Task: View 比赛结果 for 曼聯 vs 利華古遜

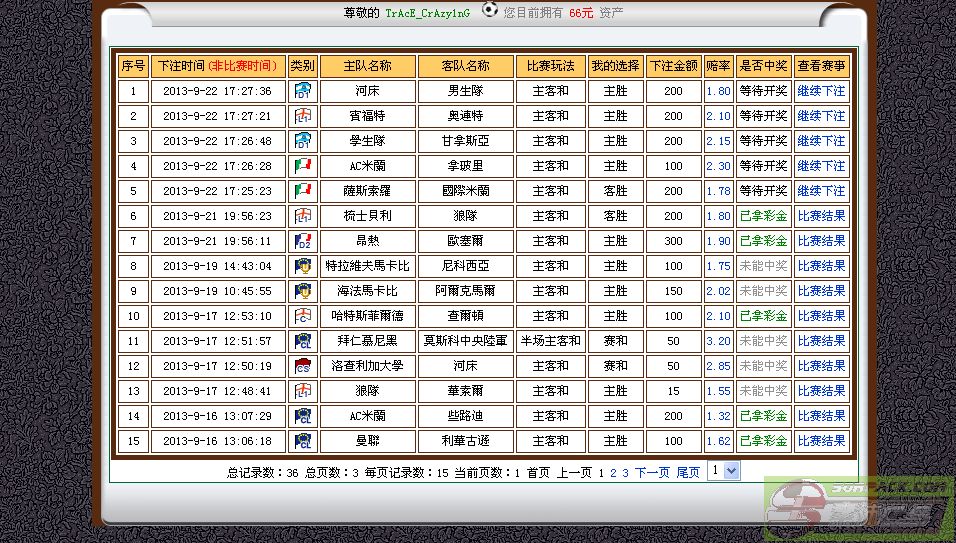Action: pyautogui.click(x=821, y=441)
